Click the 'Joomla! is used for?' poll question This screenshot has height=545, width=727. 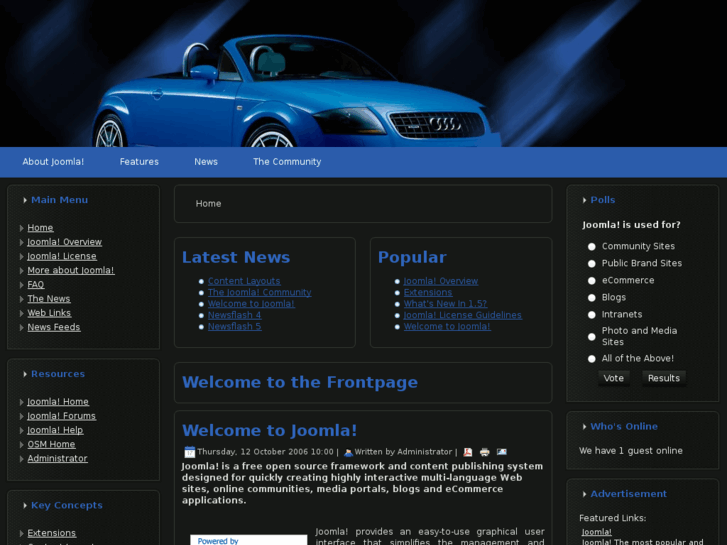point(631,225)
